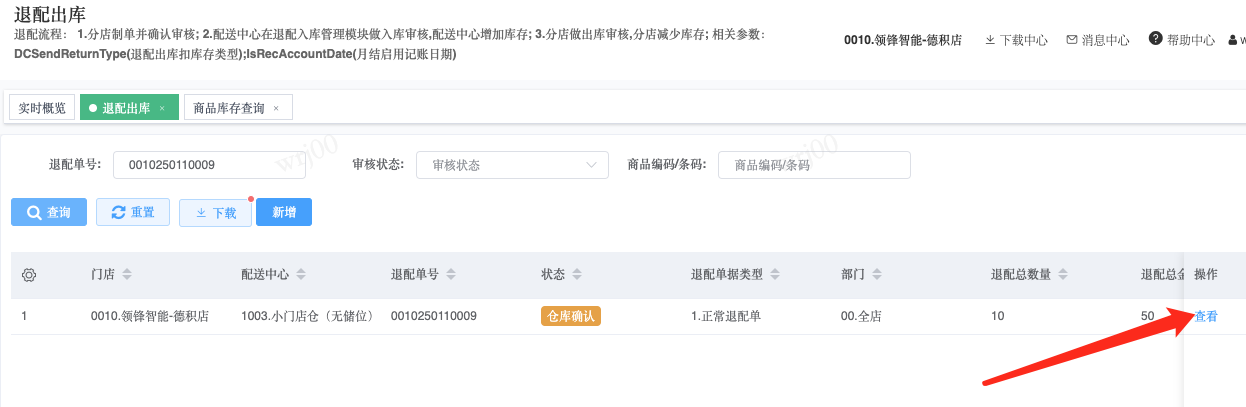This screenshot has width=1246, height=407.
Task: Sort by 退配总数量 column
Action: tap(1063, 275)
